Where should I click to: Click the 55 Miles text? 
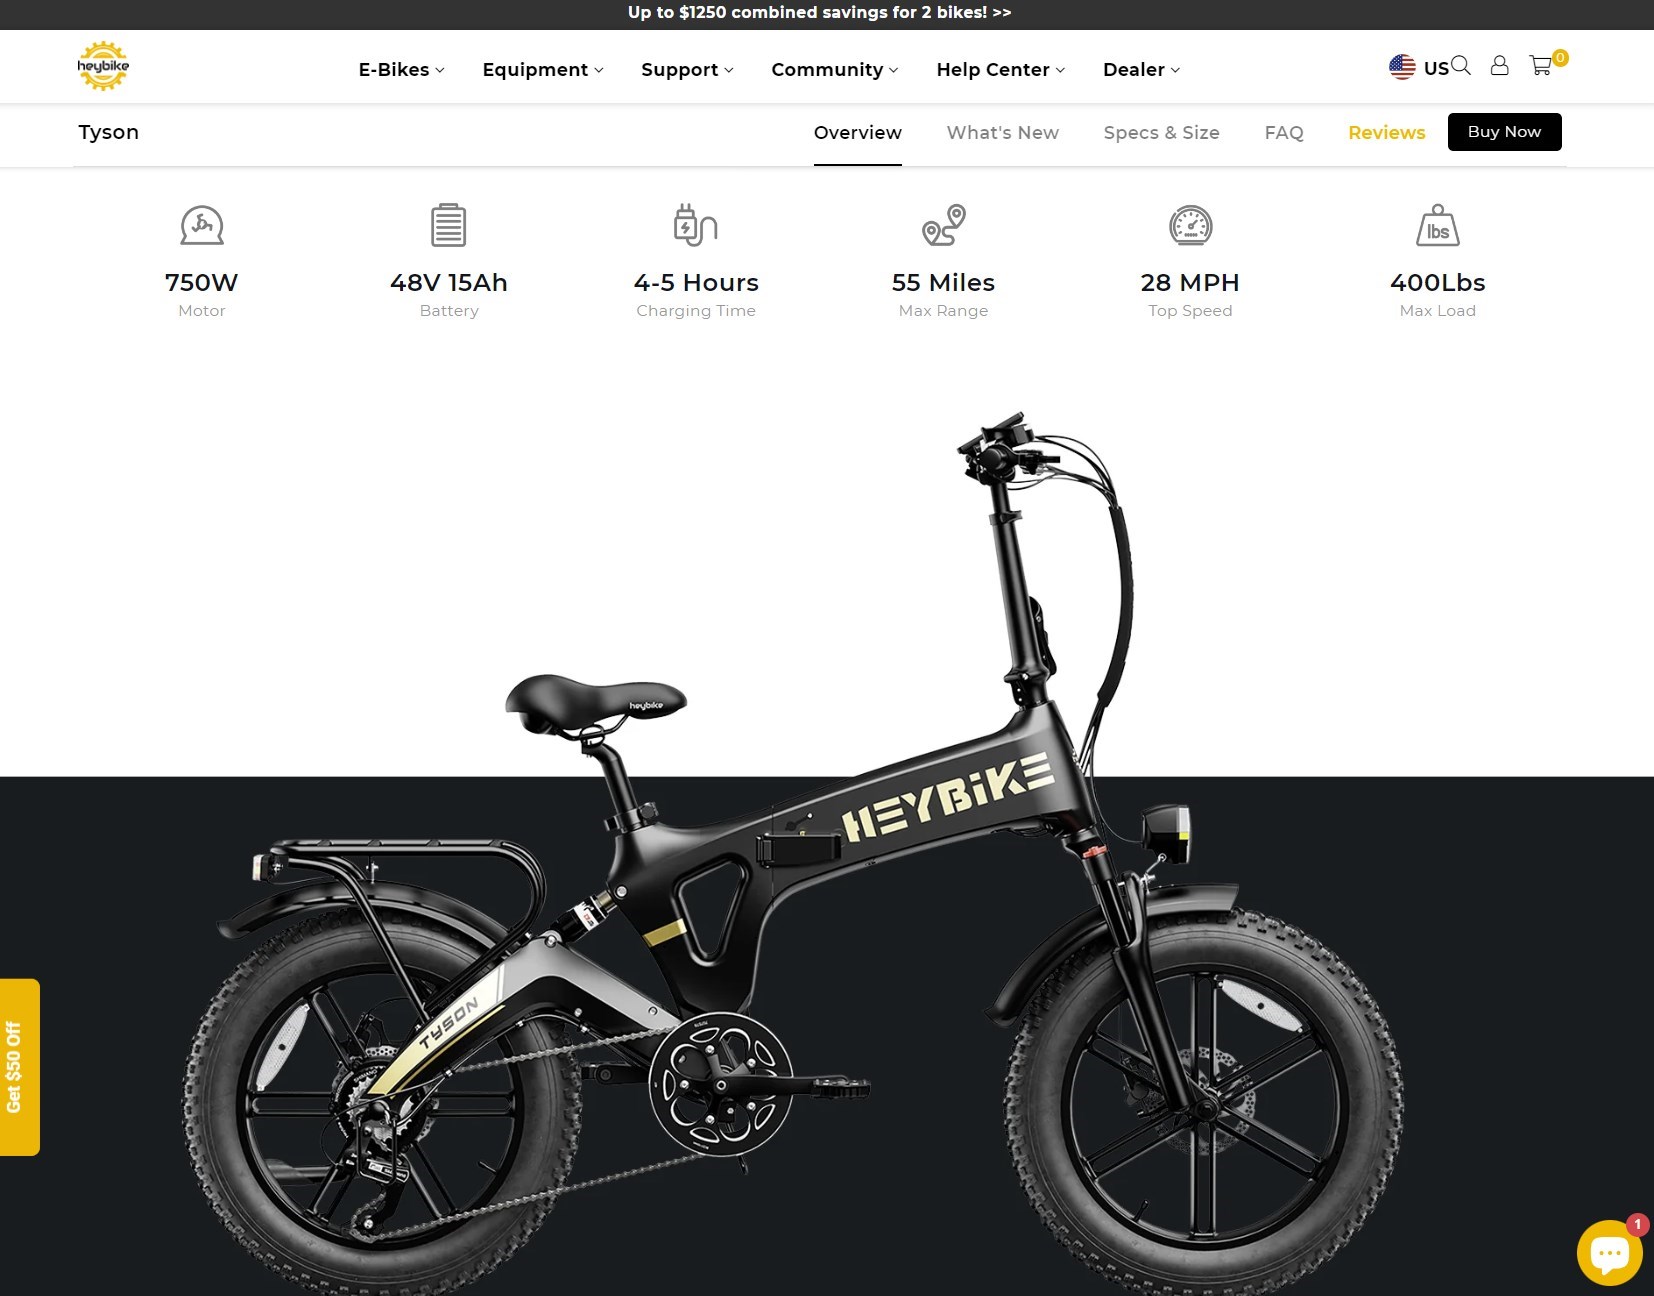944,283
